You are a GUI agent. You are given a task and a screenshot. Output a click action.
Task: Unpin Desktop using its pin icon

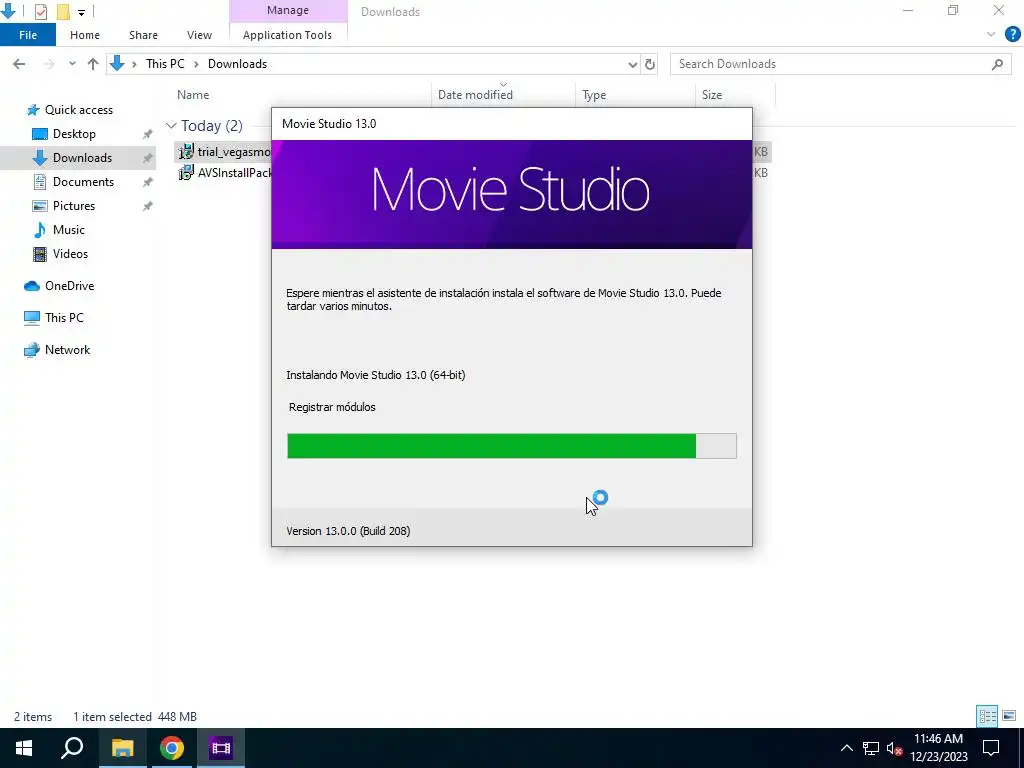[x=148, y=134]
